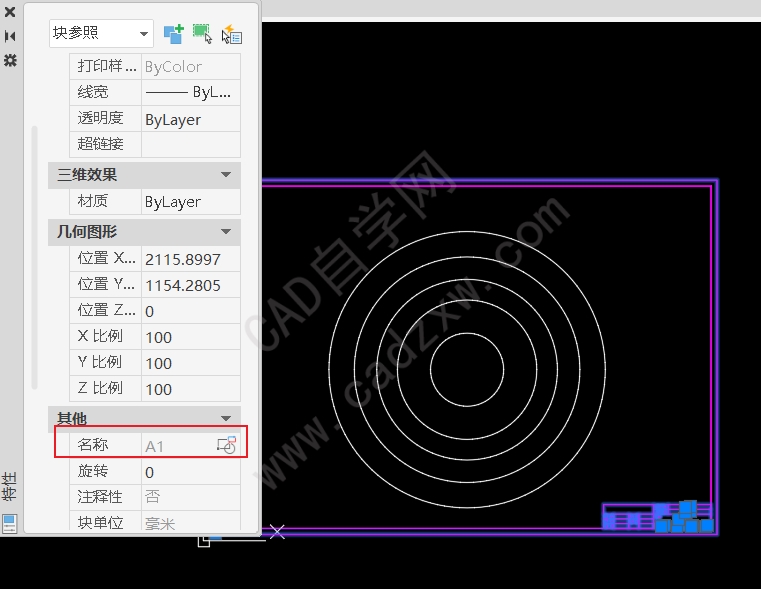Edit Y 比例 value 100
Viewport: 761px width, 589px height.
[191, 363]
